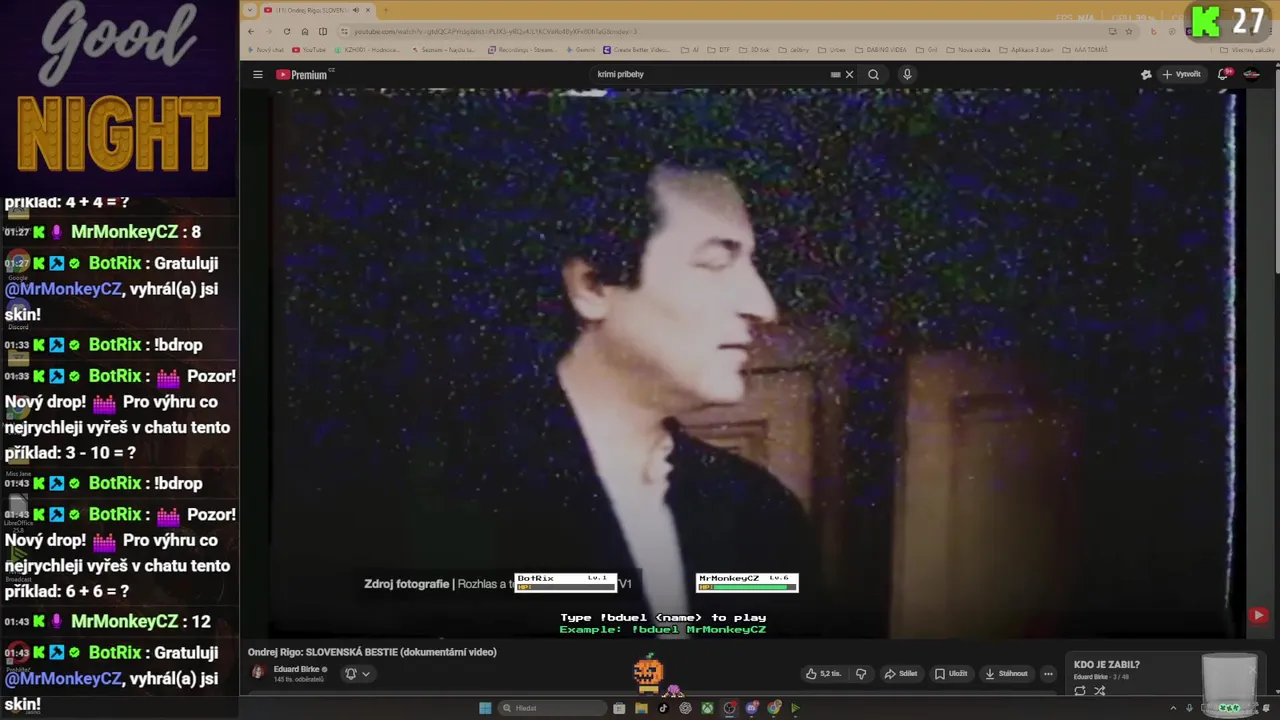Open the on-screen keyboard icon in search box
The height and width of the screenshot is (720, 1280).
click(835, 74)
